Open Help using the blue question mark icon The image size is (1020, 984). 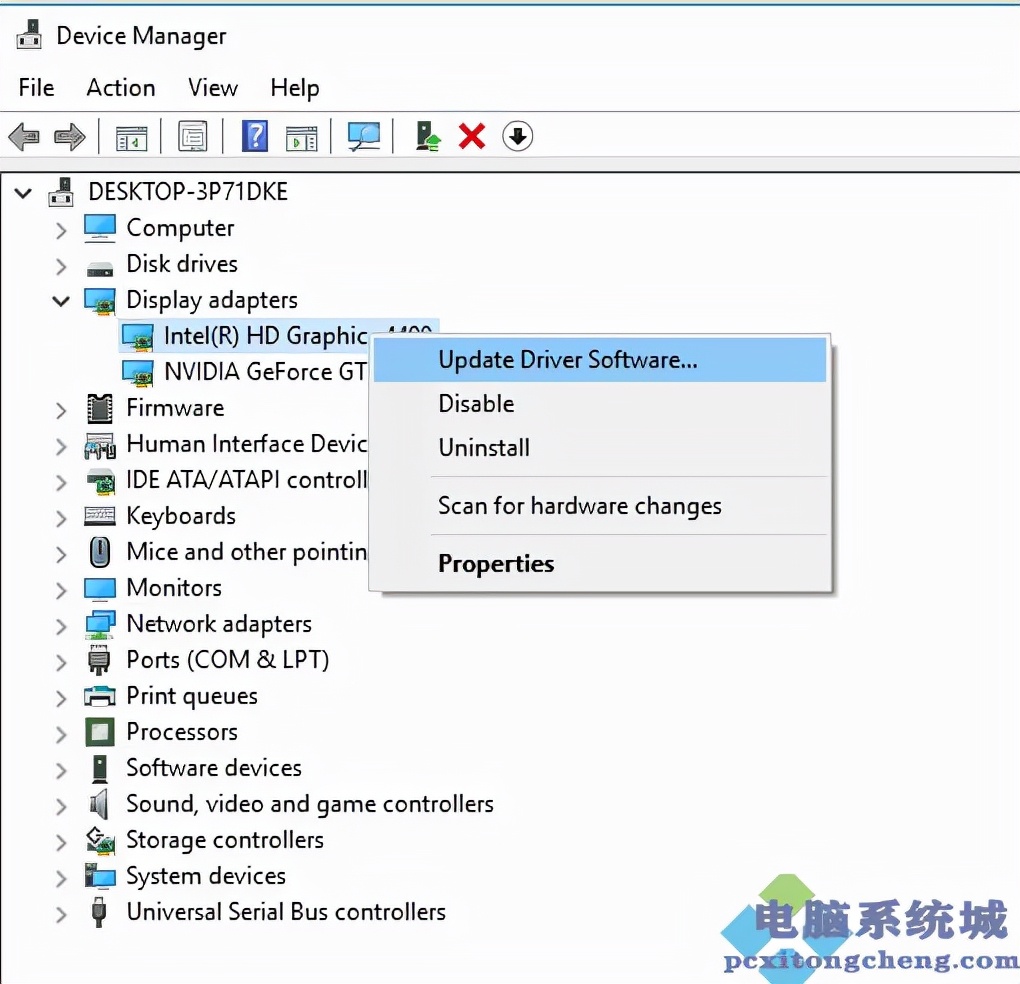[254, 136]
